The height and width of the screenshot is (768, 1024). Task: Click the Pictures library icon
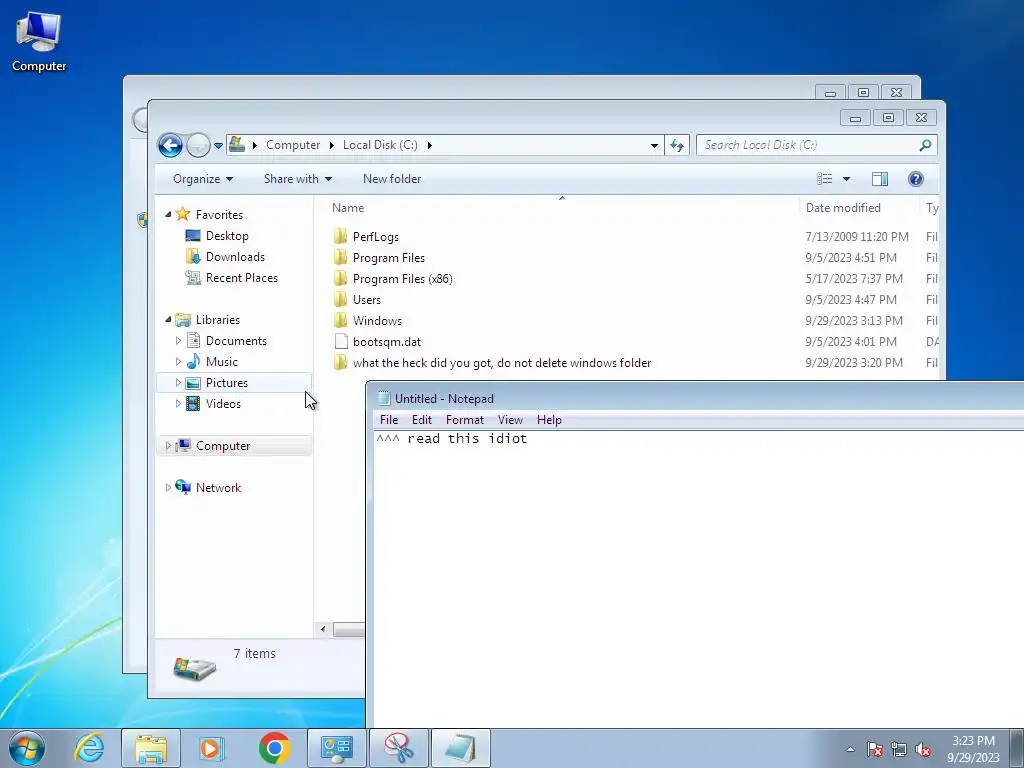193,383
